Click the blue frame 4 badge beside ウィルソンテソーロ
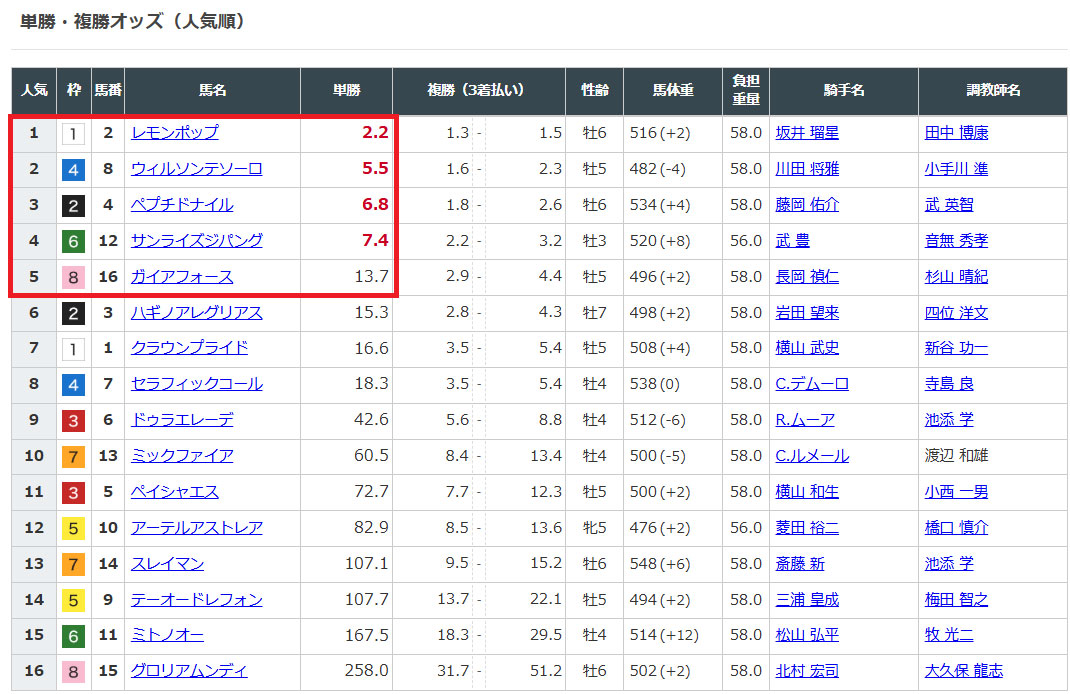 tap(74, 169)
